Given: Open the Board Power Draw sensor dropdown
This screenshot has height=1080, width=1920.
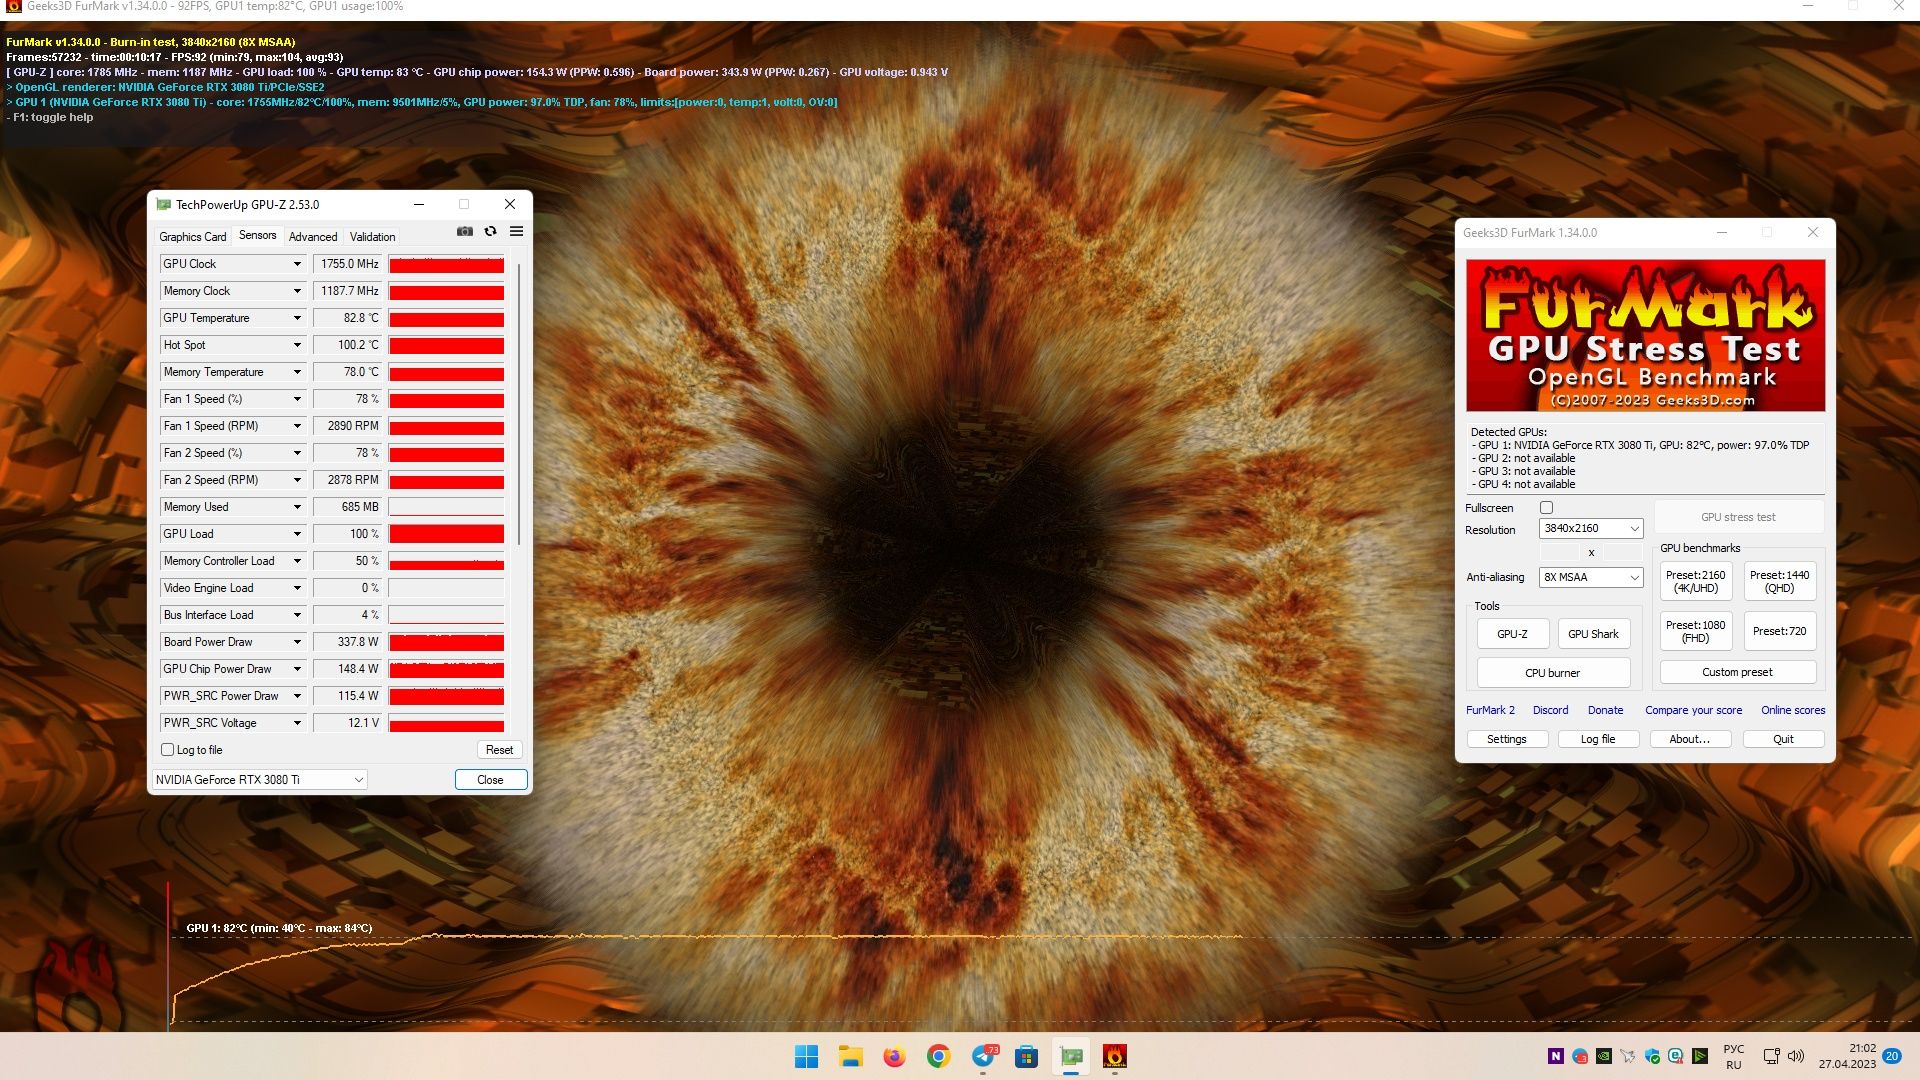Looking at the screenshot, I should [297, 642].
